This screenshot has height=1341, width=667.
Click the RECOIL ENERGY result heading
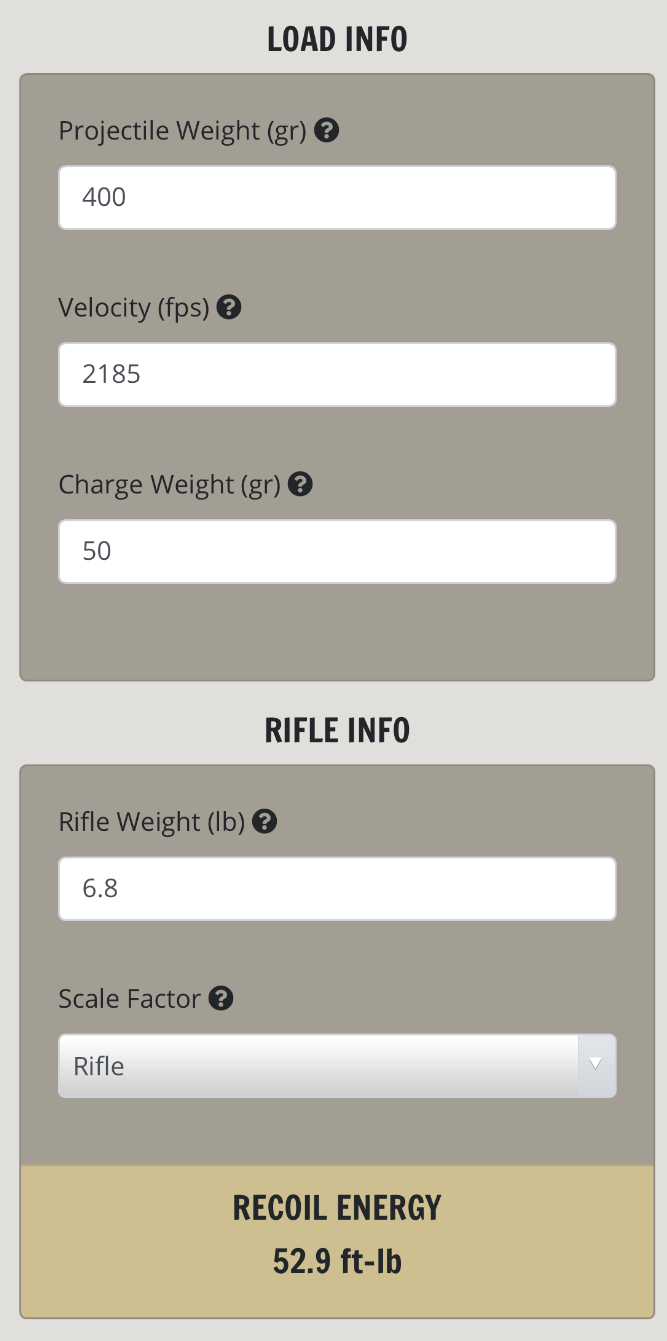pyautogui.click(x=337, y=1208)
